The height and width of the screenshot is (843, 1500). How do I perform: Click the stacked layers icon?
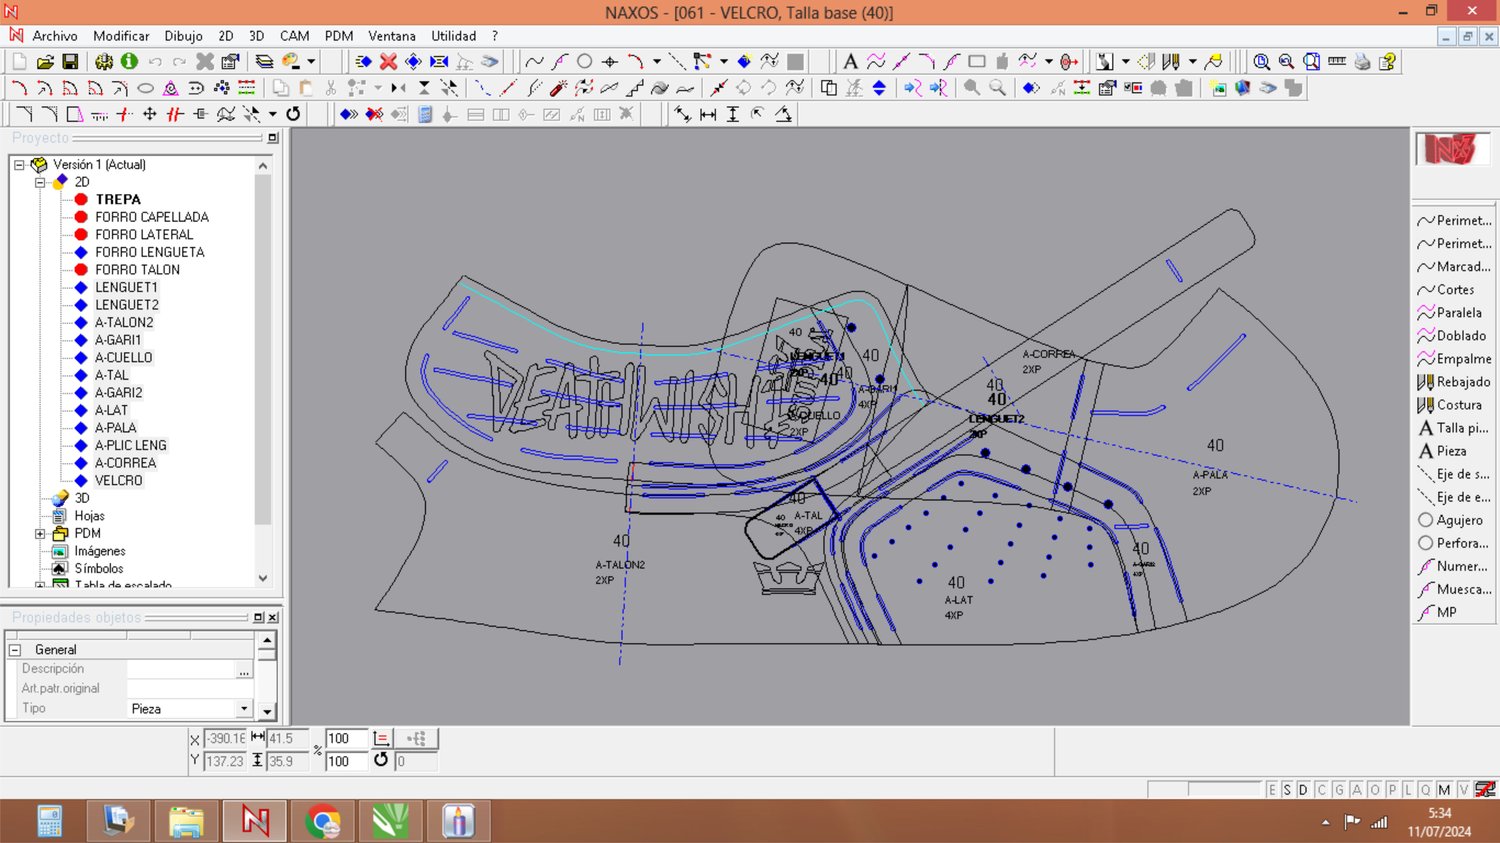tap(264, 61)
